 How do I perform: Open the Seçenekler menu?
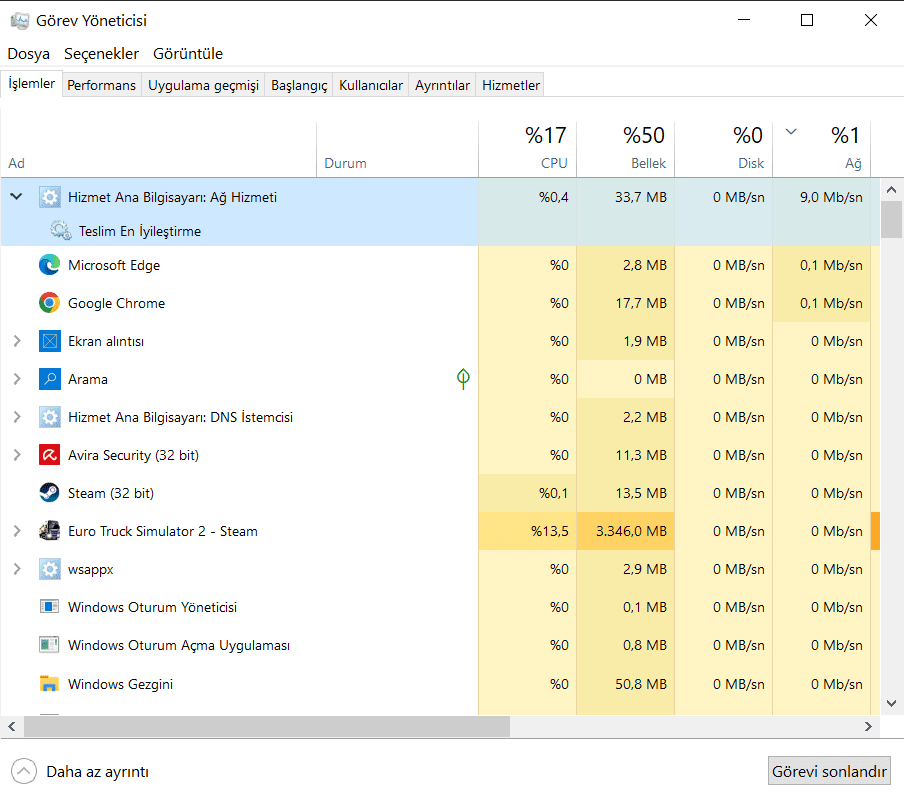[104, 53]
